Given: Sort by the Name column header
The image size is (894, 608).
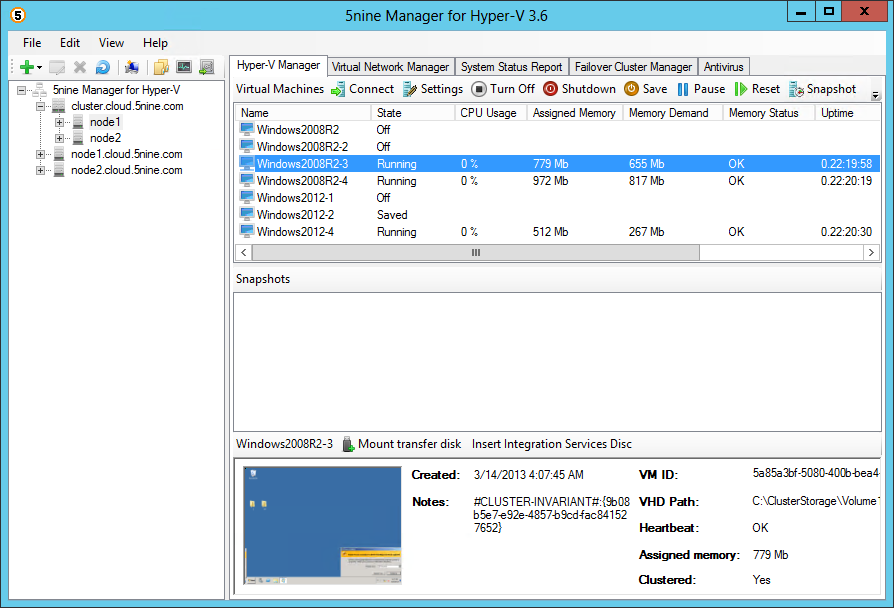Looking at the screenshot, I should (303, 113).
